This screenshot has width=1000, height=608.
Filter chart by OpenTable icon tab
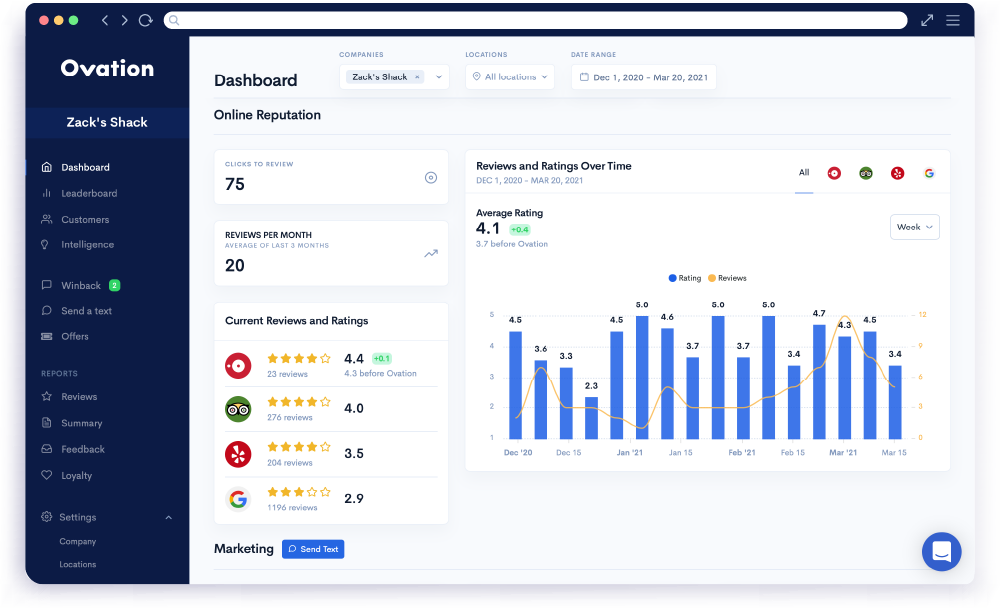click(834, 173)
